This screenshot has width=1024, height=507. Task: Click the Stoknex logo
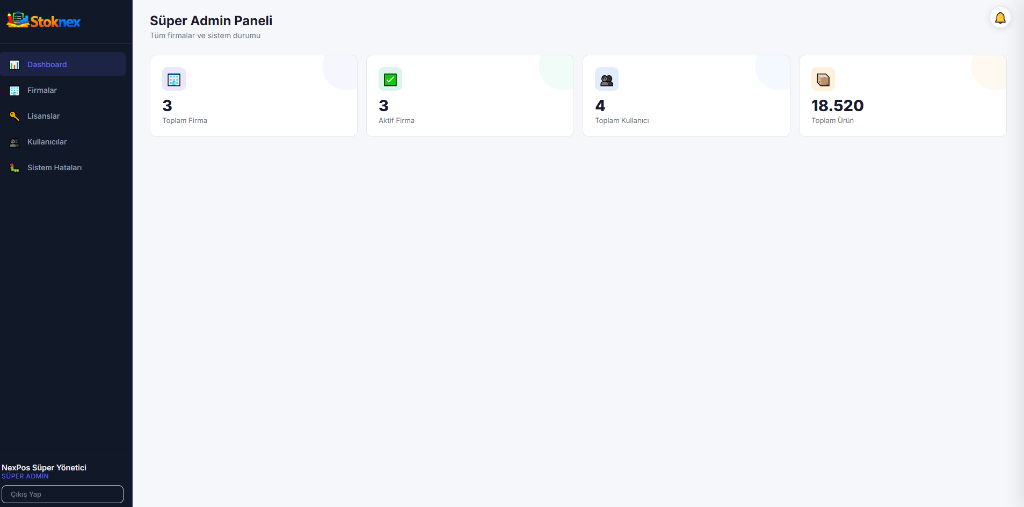[43, 21]
